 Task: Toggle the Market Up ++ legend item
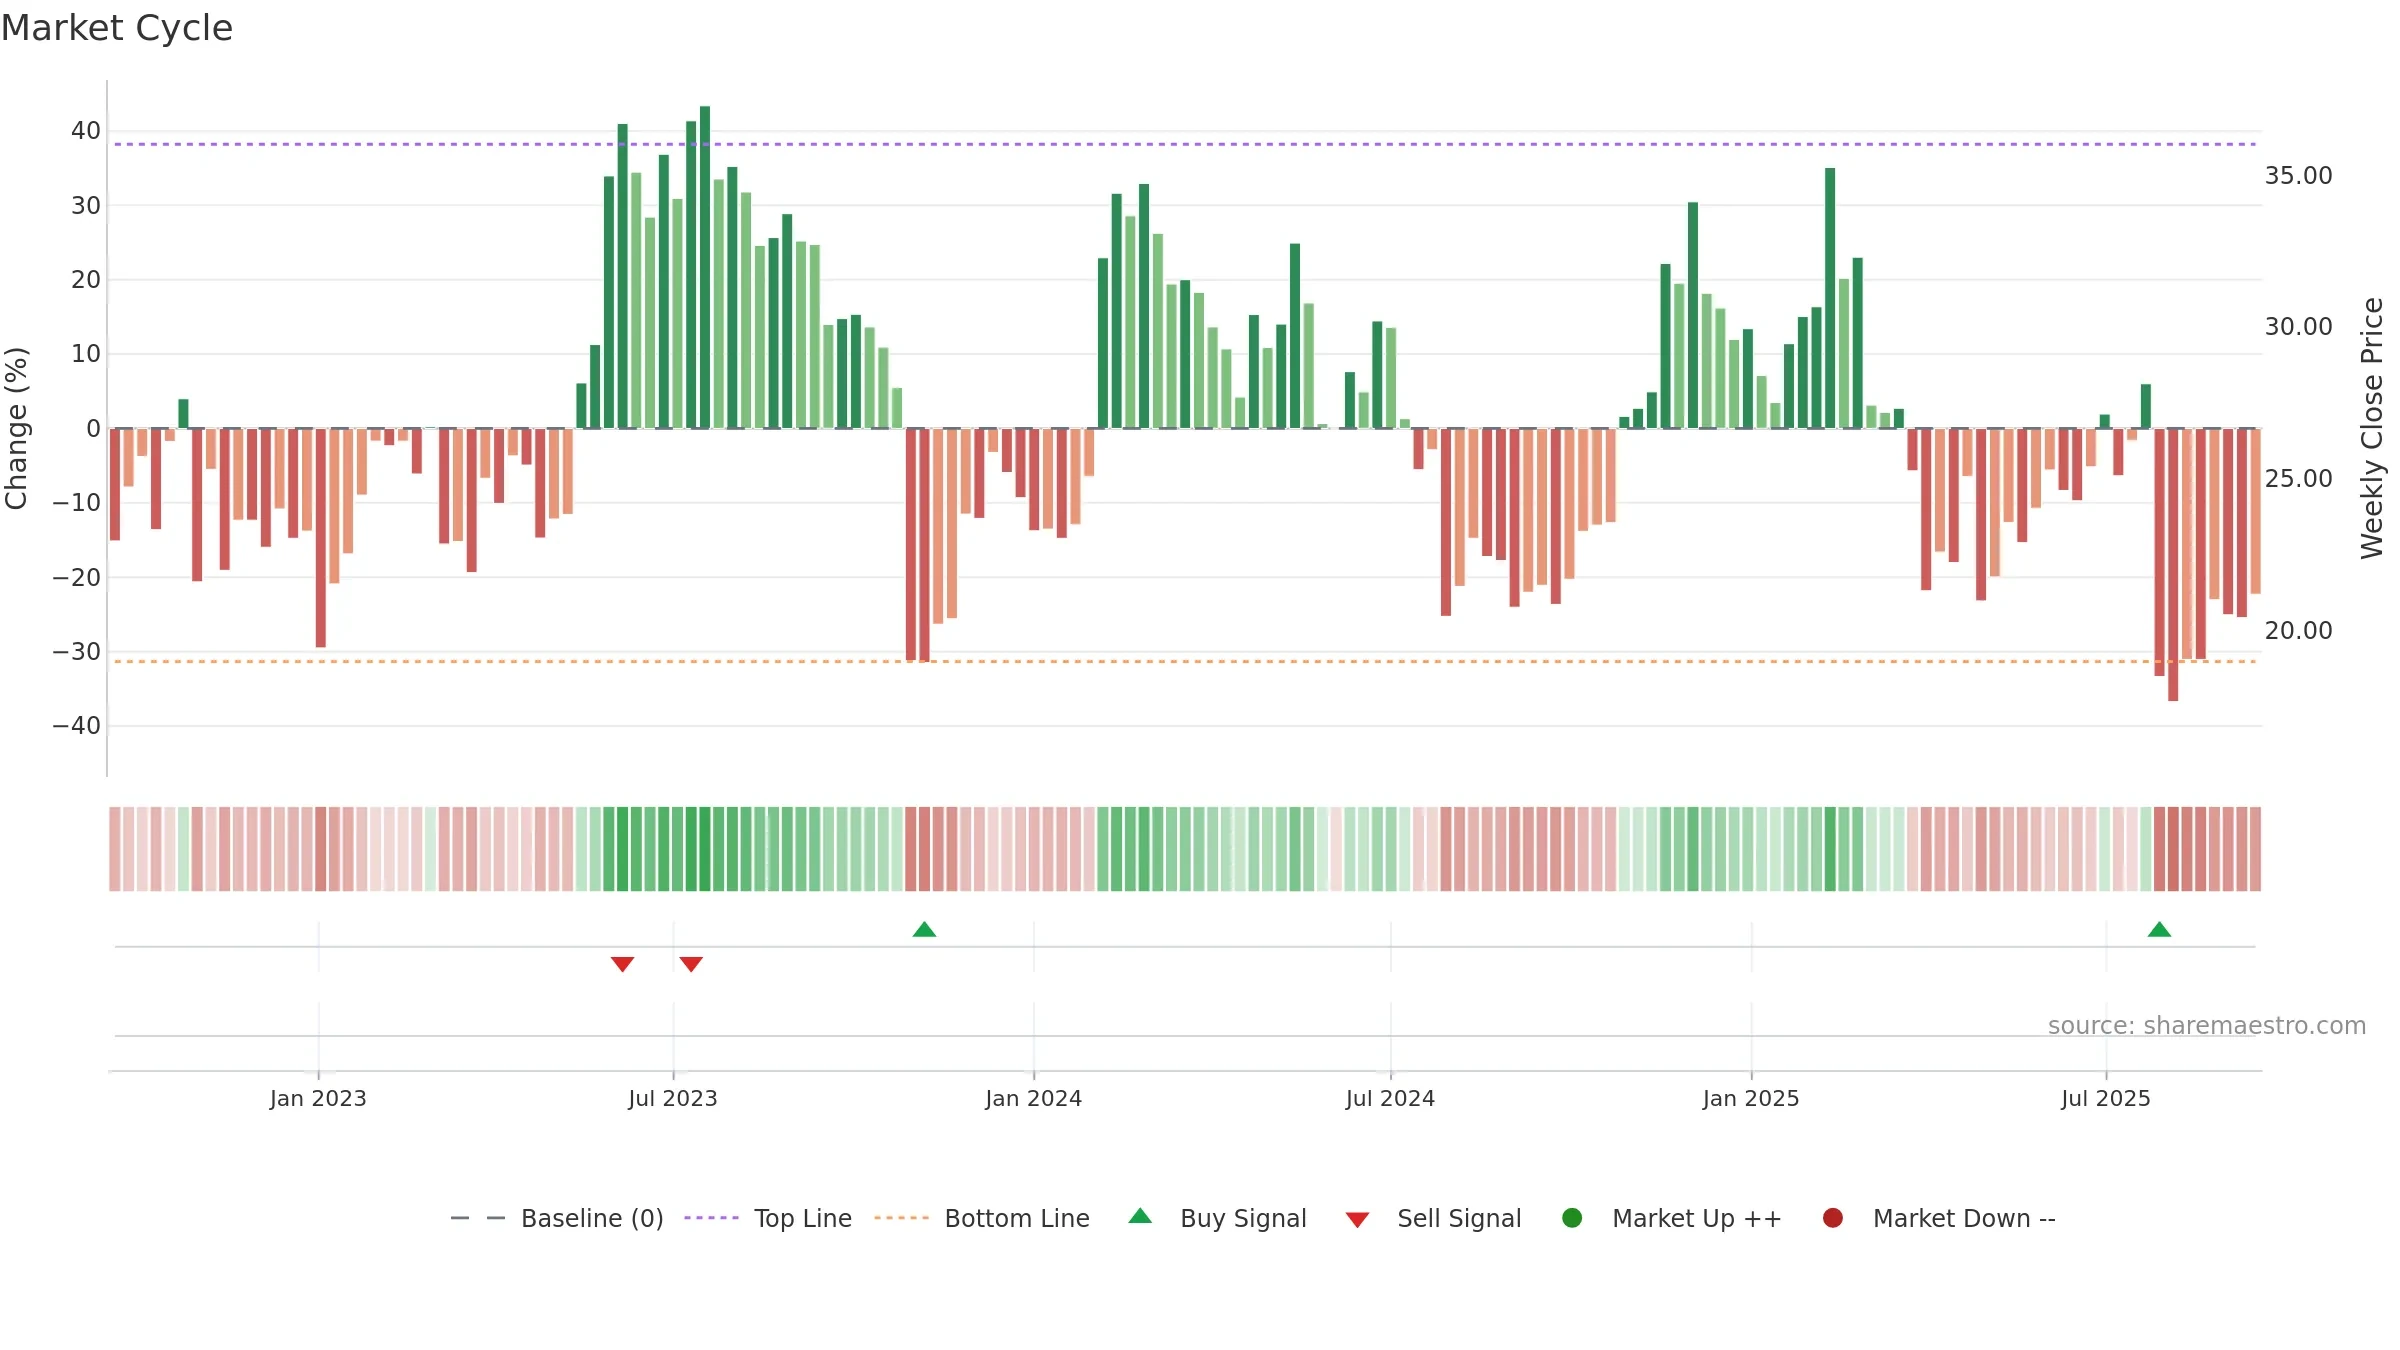pos(1671,1218)
